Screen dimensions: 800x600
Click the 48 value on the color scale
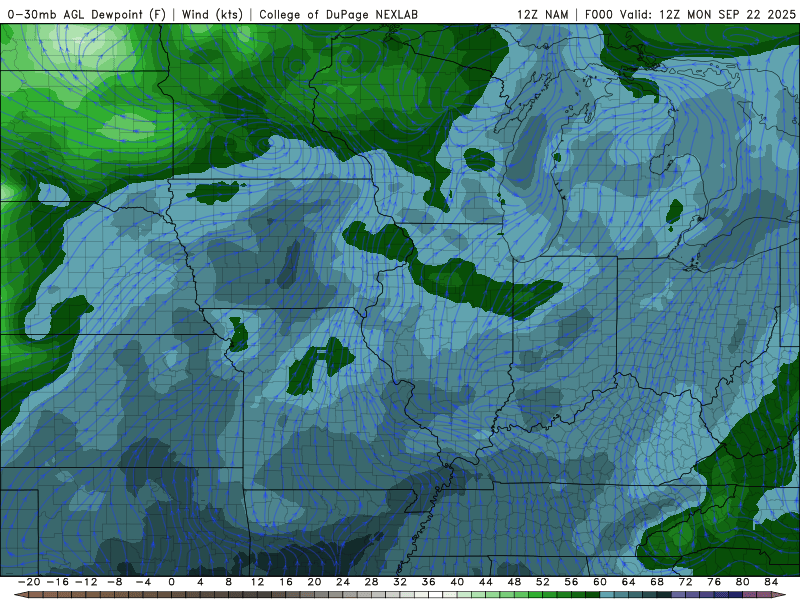pos(514,582)
